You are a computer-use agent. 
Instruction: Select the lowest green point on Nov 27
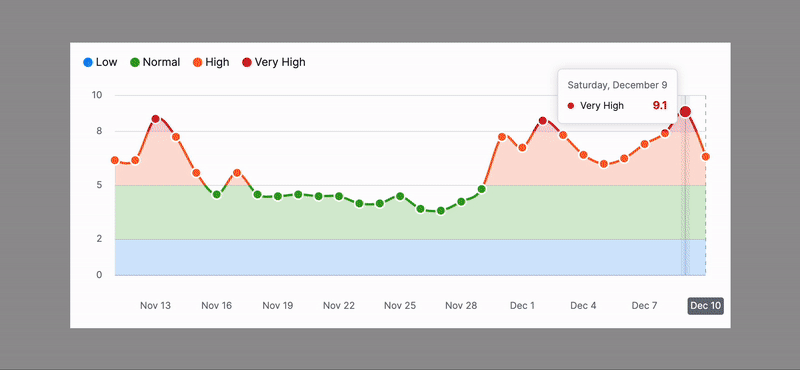tap(441, 211)
